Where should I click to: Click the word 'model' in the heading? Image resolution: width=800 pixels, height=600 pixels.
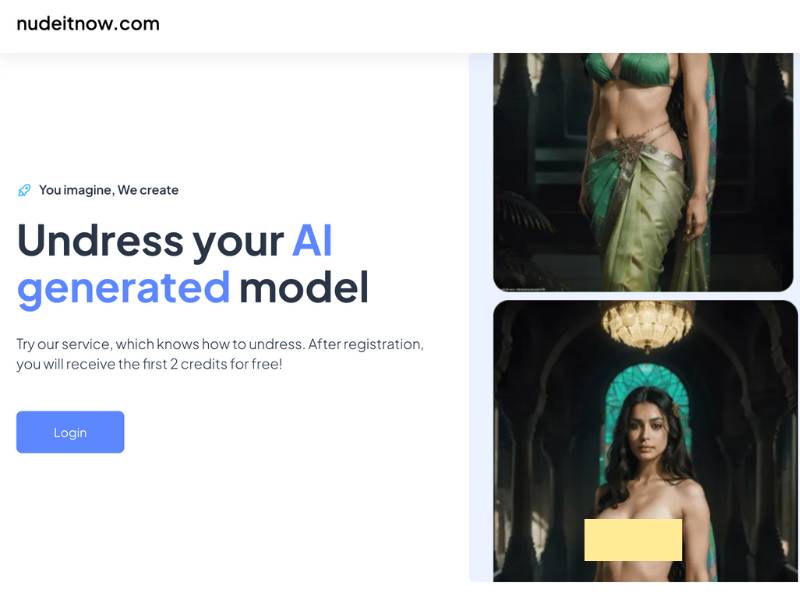point(304,287)
